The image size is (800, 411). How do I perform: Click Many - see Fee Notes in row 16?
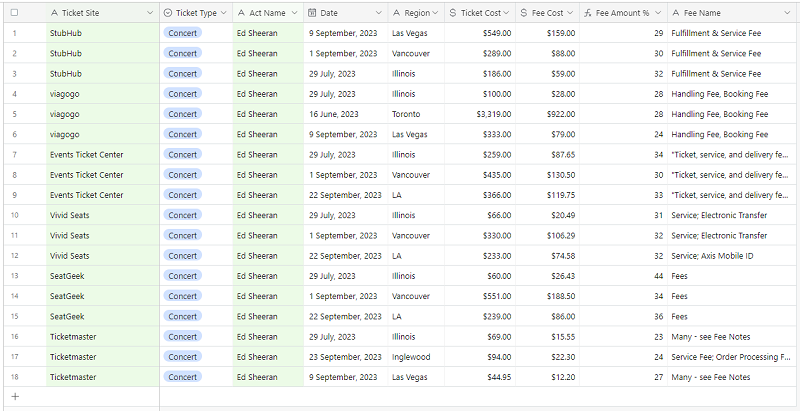point(733,337)
